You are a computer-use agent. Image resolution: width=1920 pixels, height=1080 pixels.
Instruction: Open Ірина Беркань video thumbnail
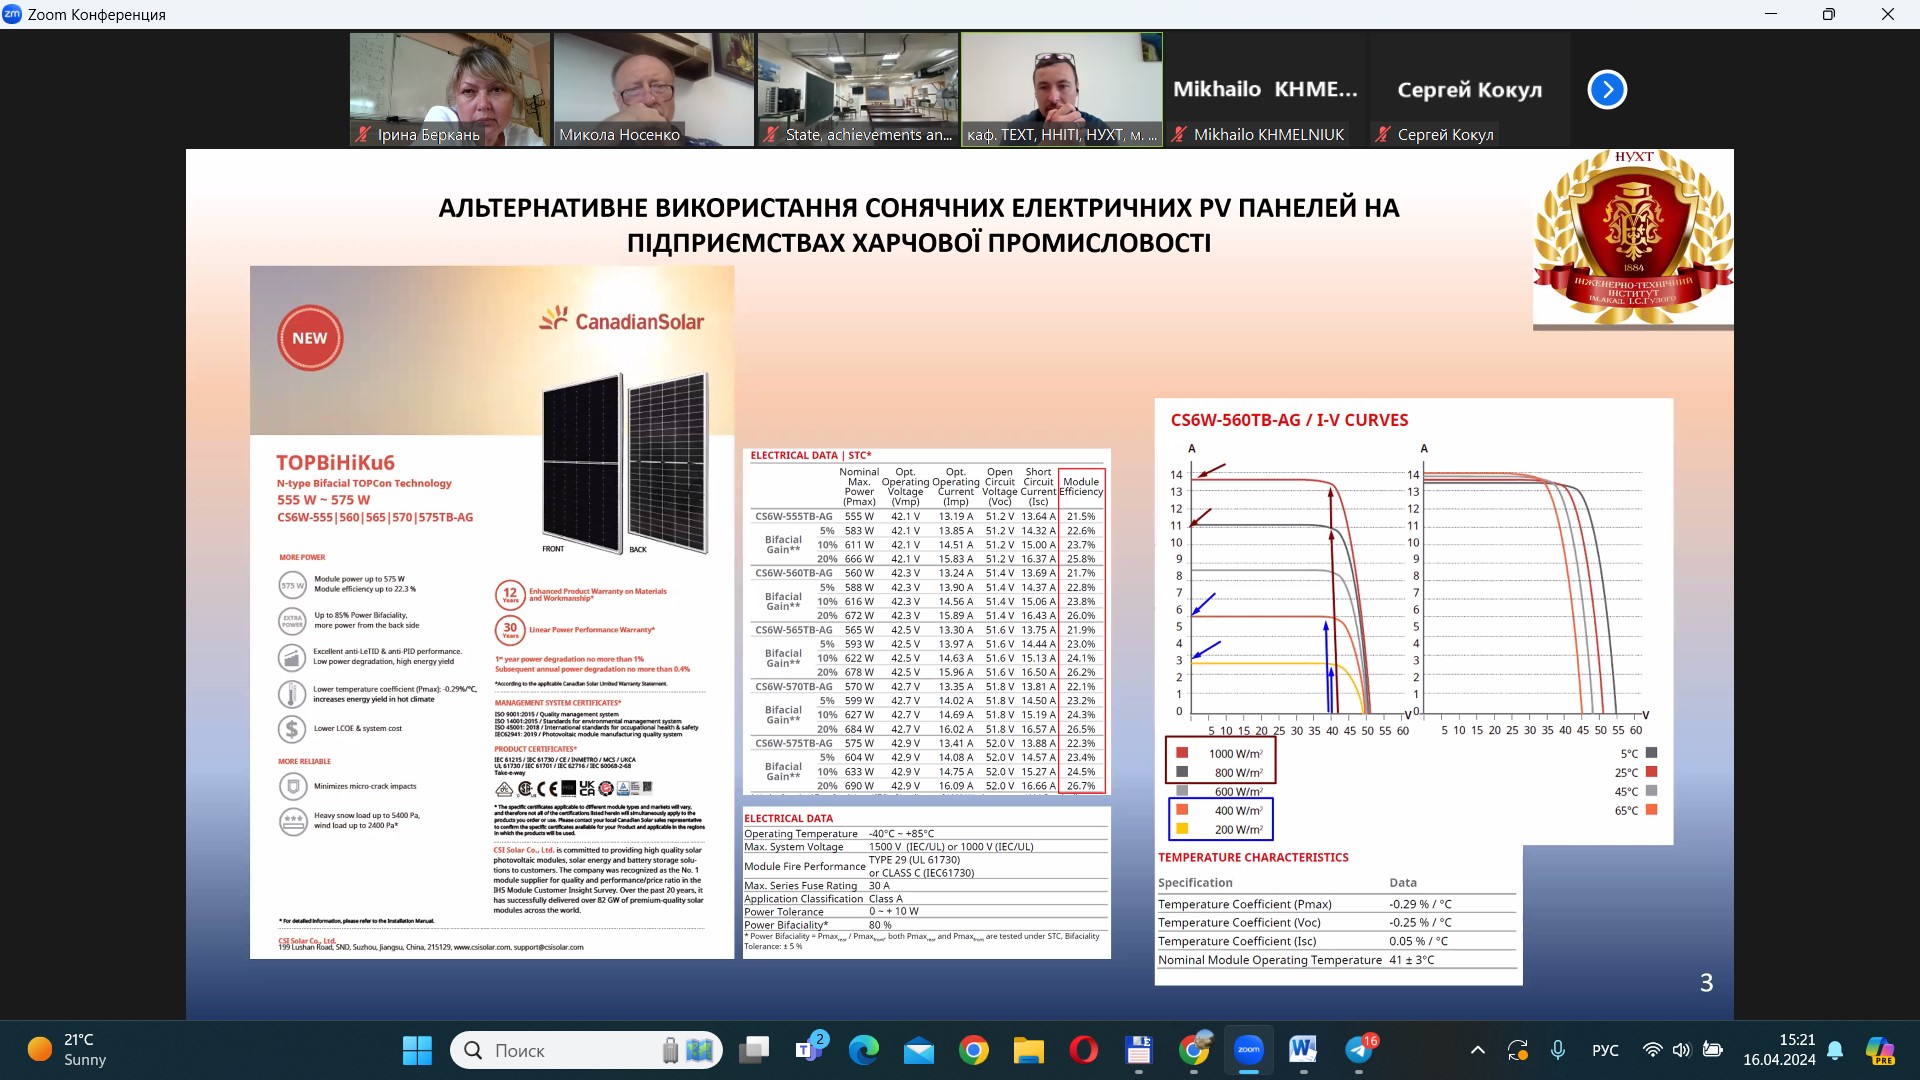(x=450, y=90)
